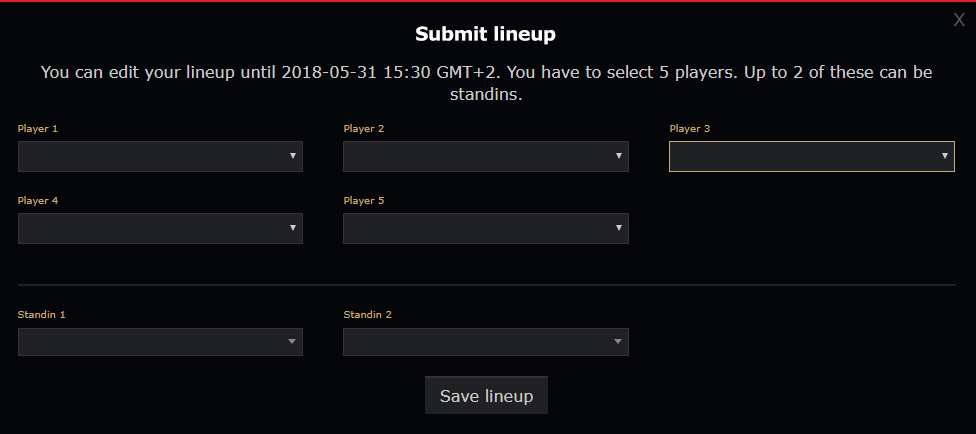Screen dimensions: 976x434
Task: Close the Submit lineup dialog with X
Action: (959, 20)
